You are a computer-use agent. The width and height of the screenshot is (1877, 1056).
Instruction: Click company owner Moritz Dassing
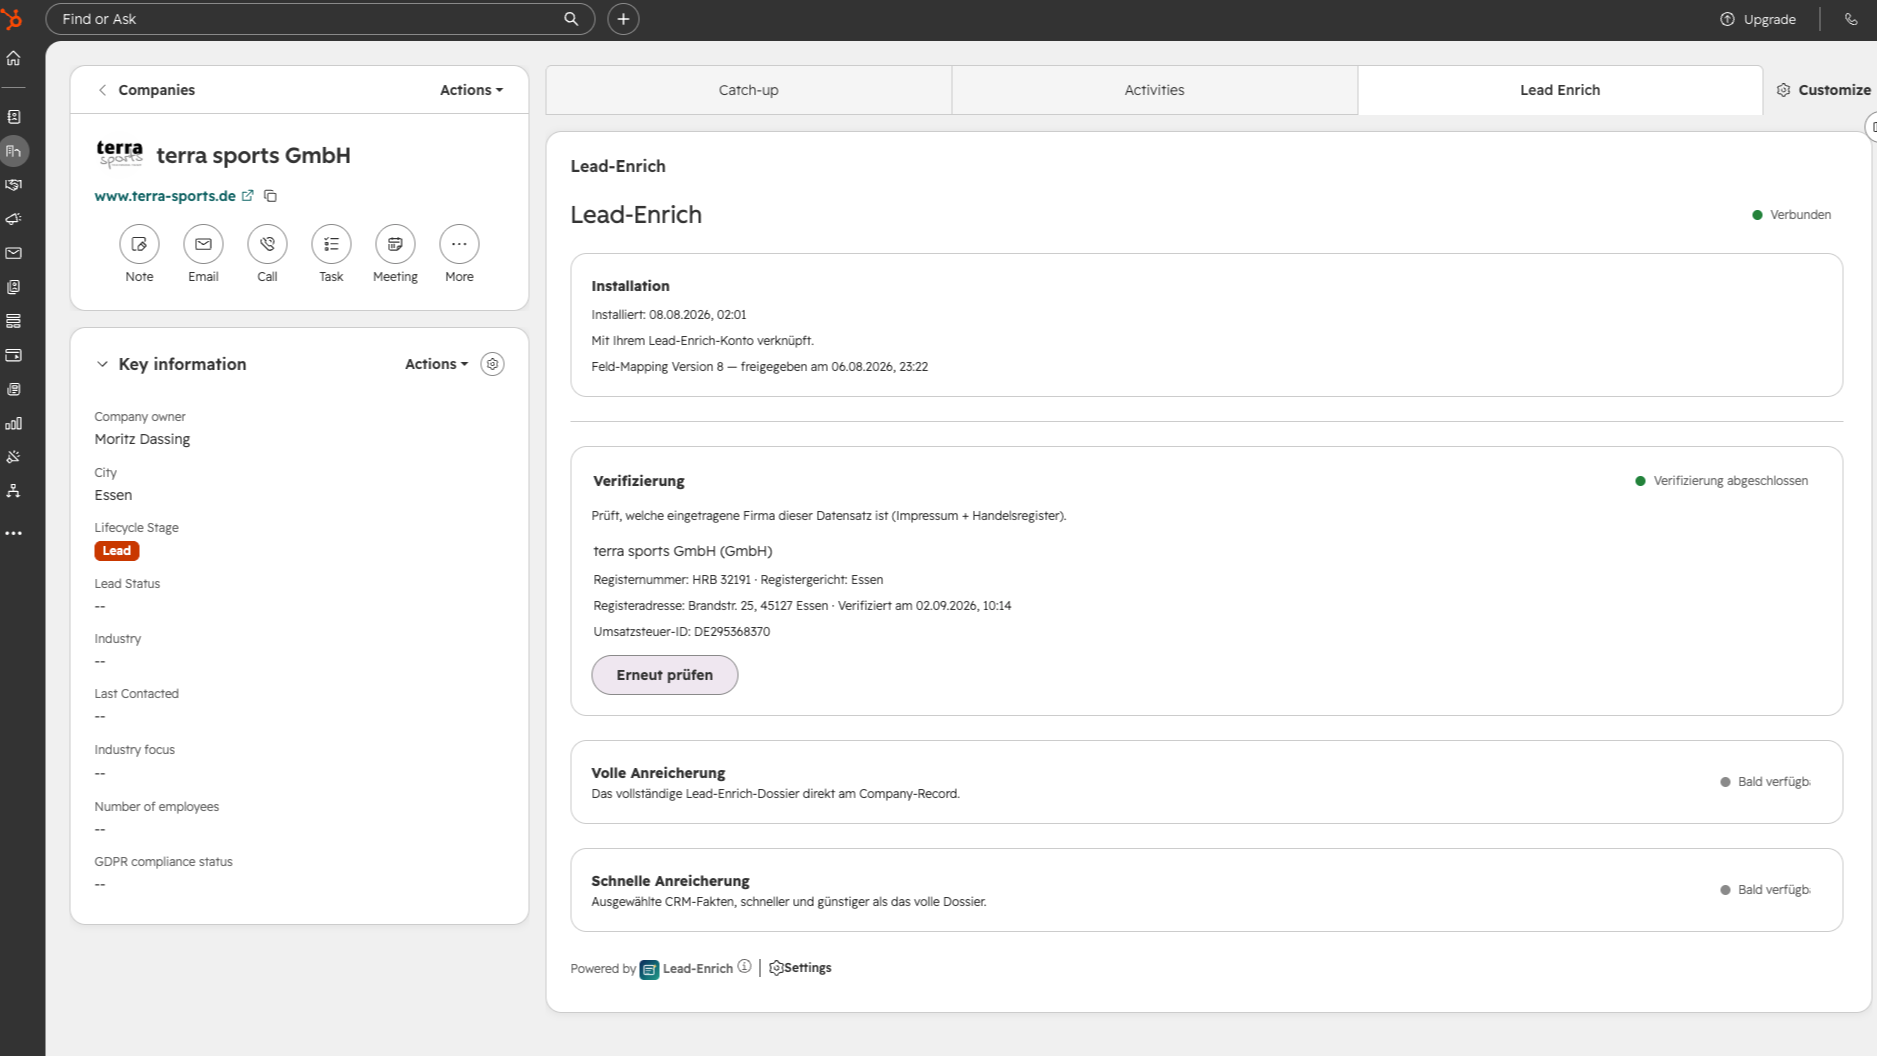142,439
